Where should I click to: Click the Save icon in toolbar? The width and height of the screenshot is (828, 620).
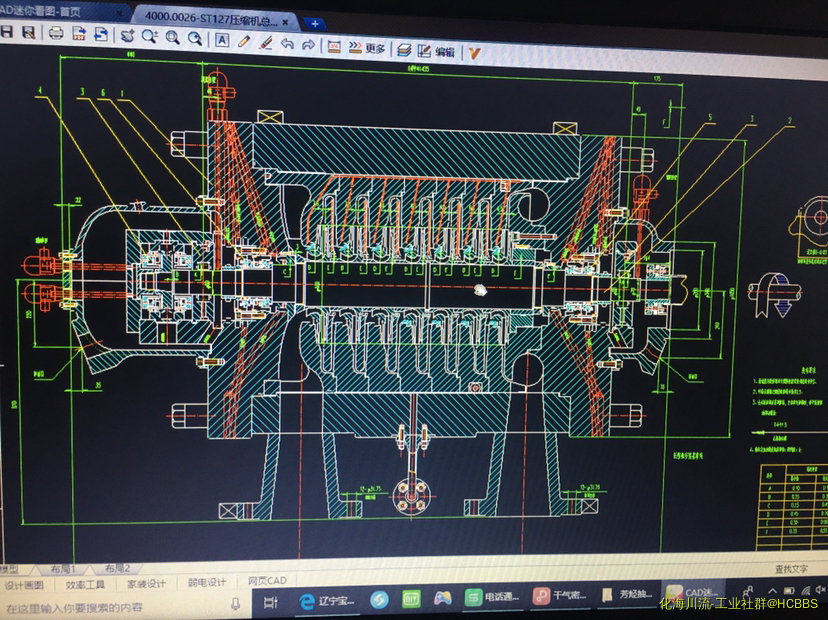[x=7, y=32]
